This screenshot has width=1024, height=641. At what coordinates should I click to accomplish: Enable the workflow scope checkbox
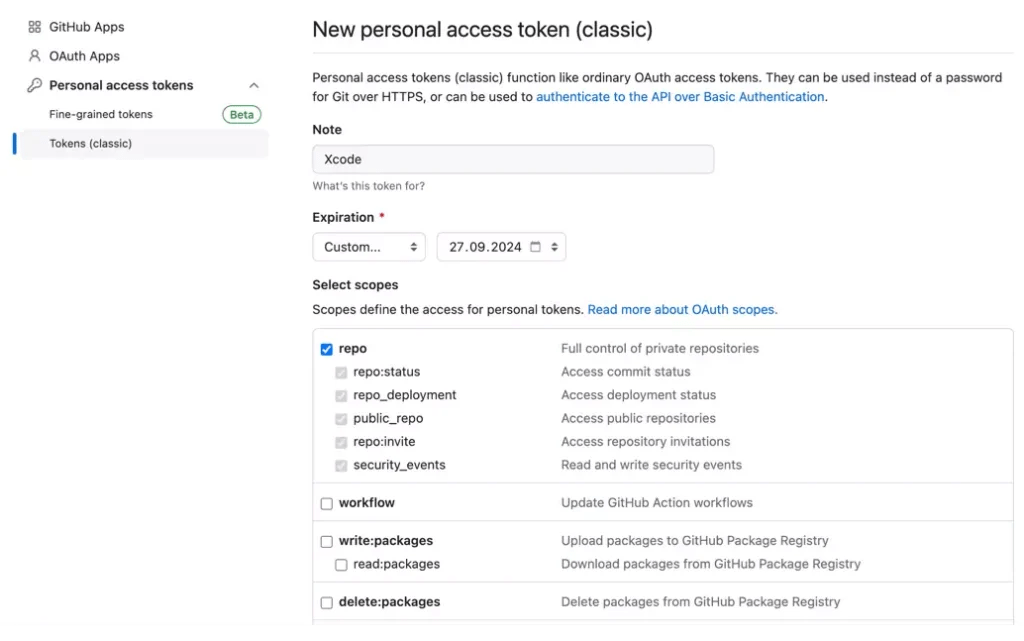pyautogui.click(x=326, y=502)
